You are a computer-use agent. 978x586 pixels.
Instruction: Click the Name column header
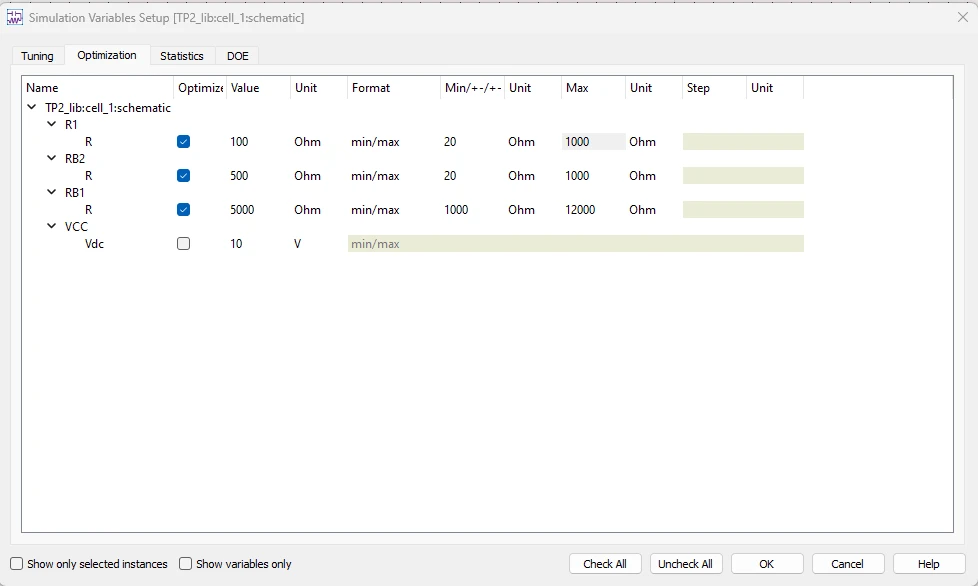click(98, 88)
